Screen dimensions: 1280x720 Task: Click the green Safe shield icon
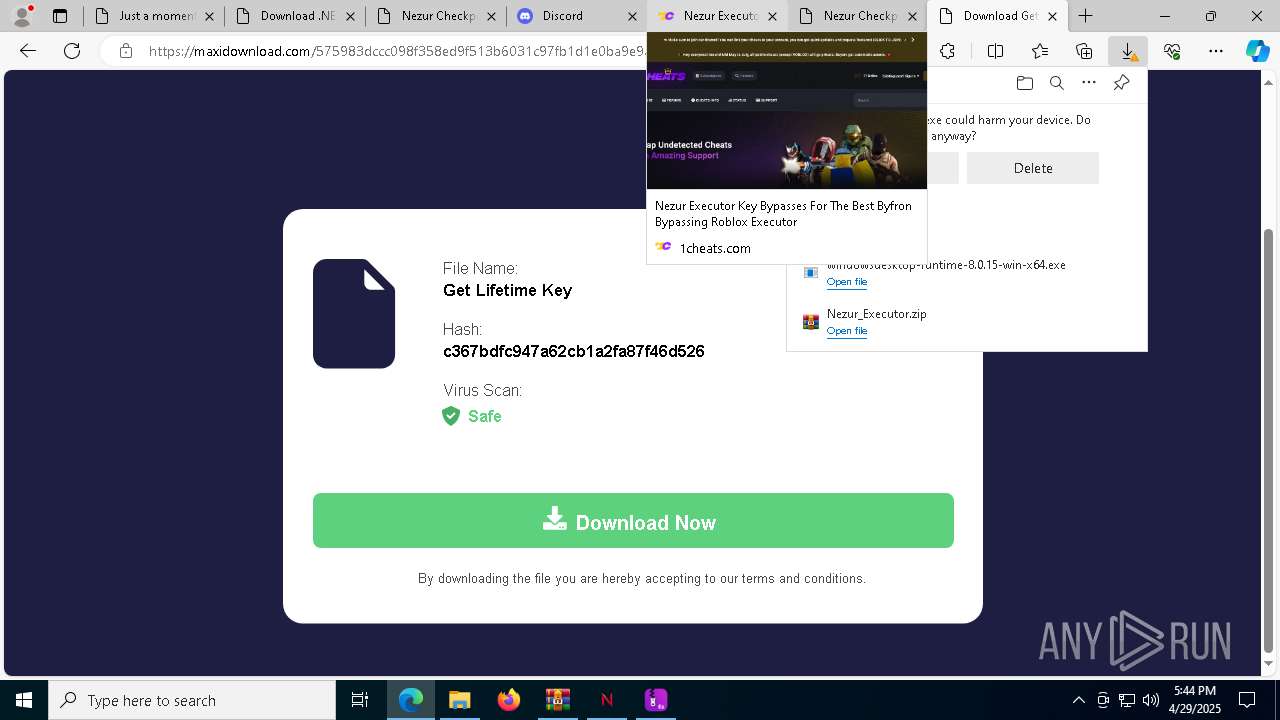point(451,416)
